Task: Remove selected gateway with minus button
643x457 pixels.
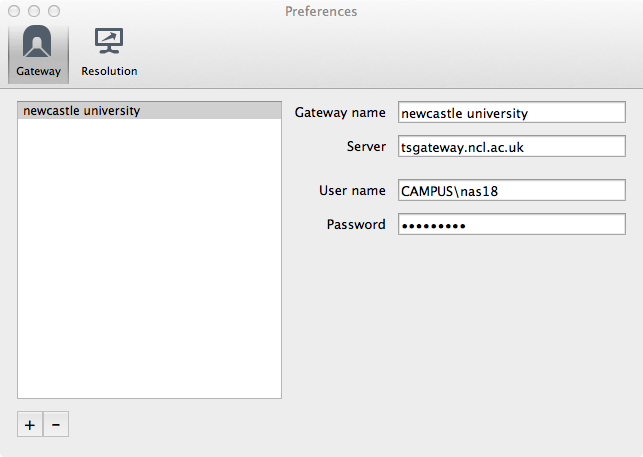Action: [56, 425]
